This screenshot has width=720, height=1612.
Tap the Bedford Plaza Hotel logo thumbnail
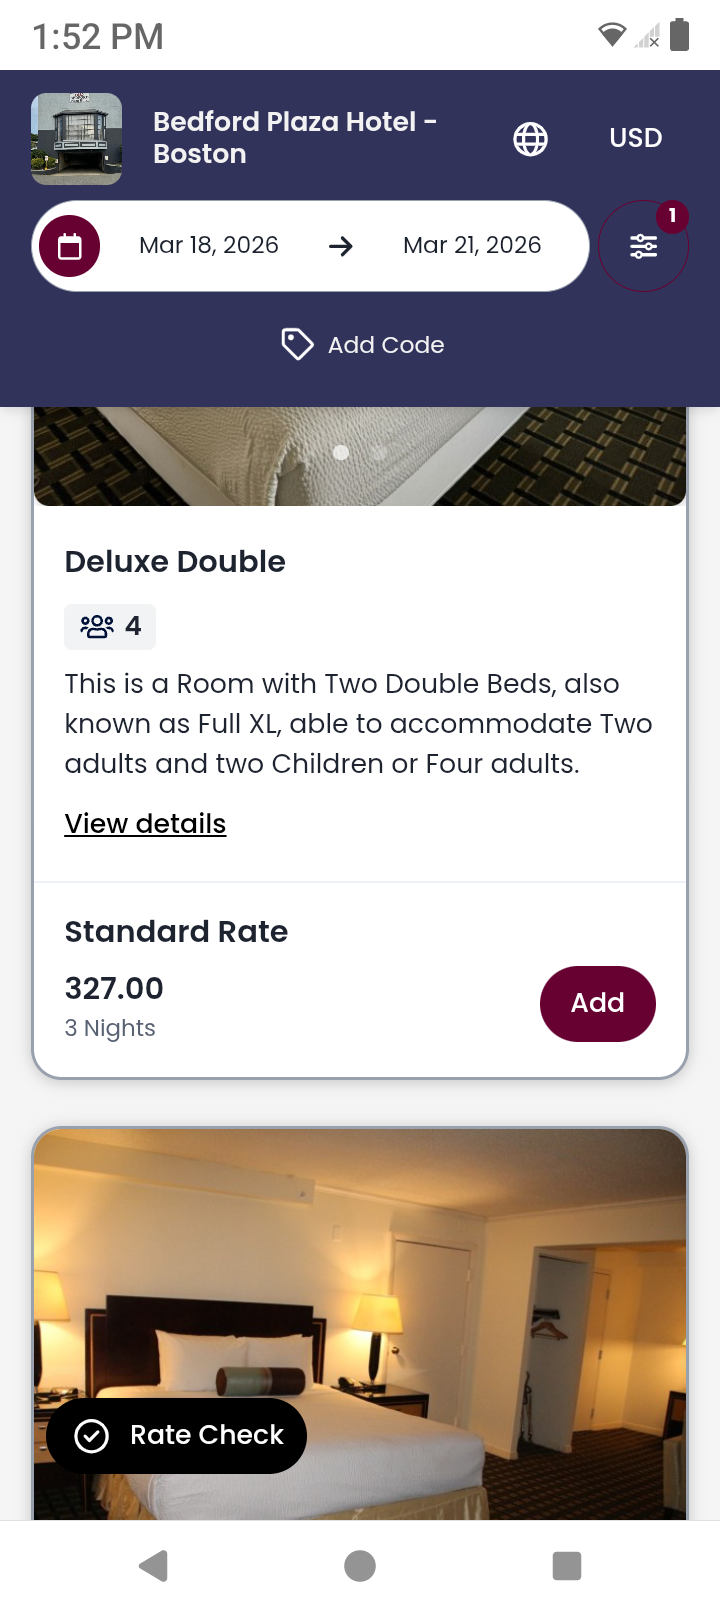pos(77,139)
